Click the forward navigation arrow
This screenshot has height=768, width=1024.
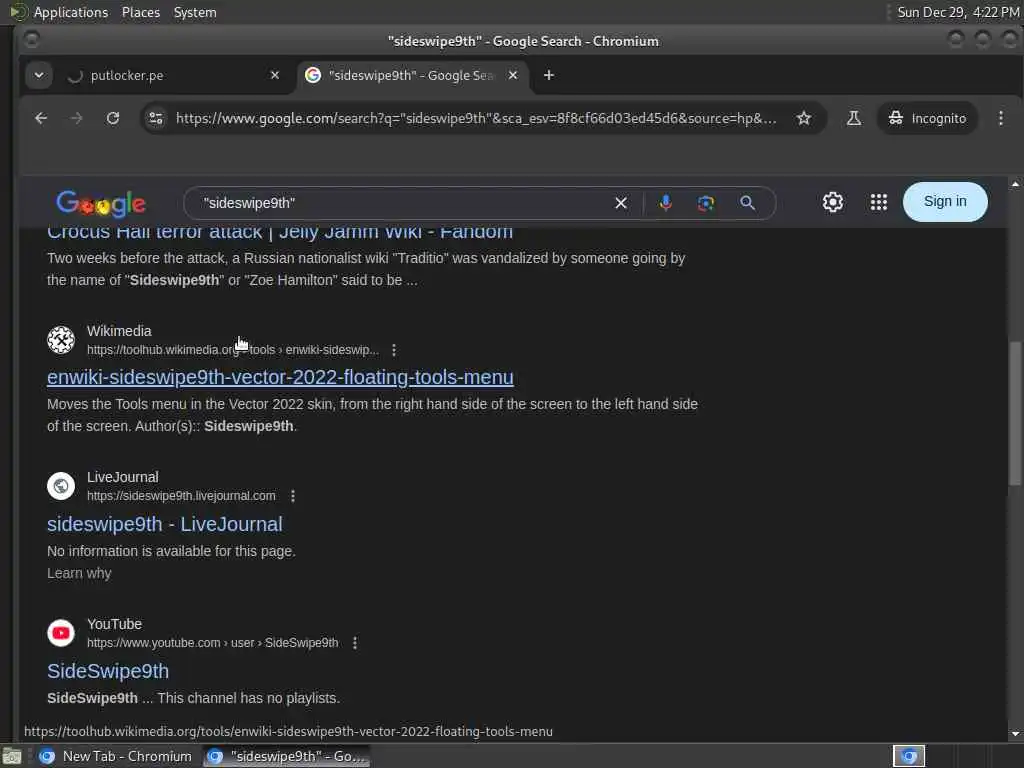(x=76, y=118)
